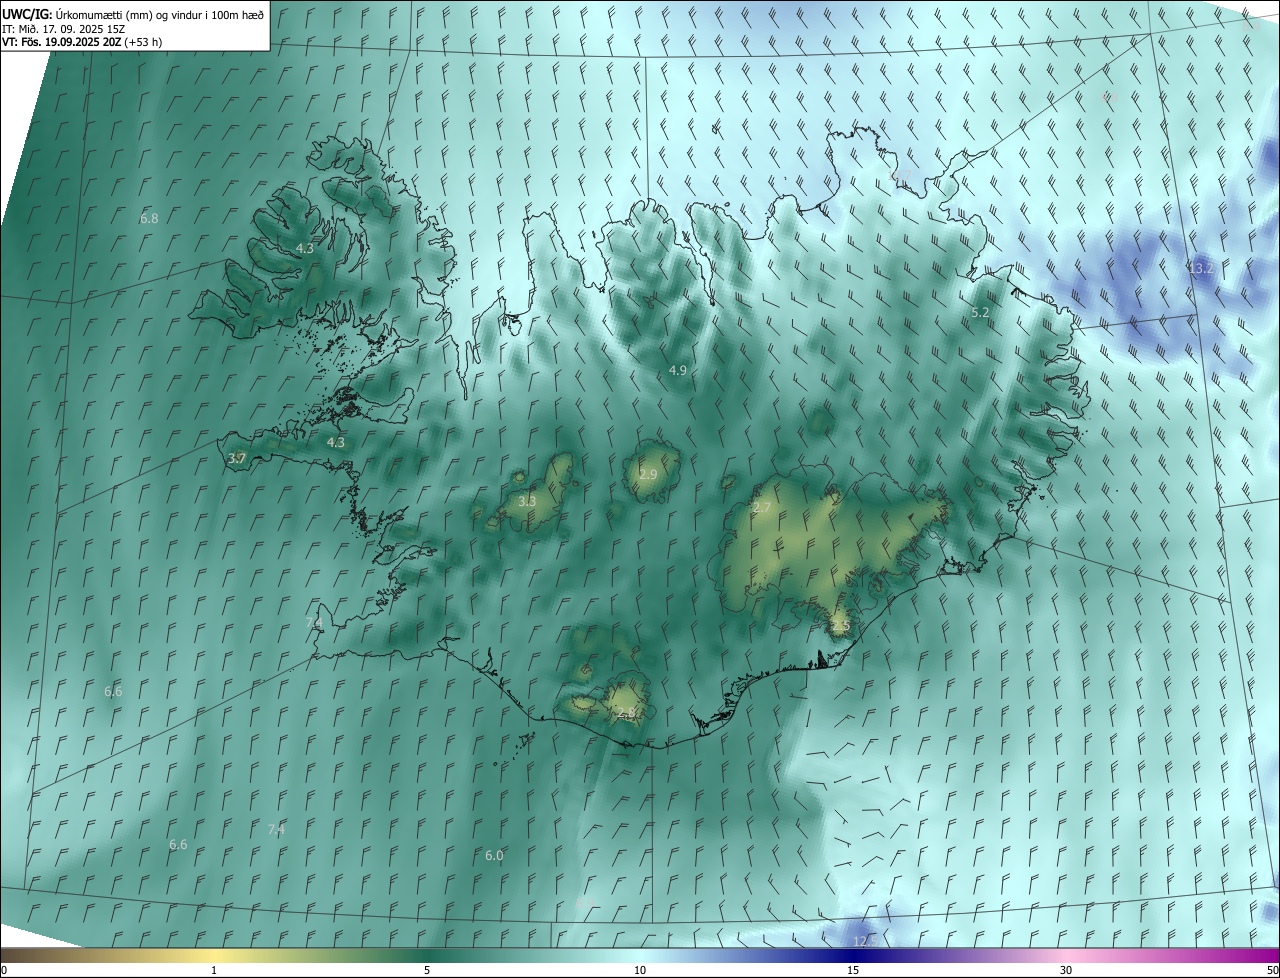1280x978 pixels.
Task: Click the 15 label on the color scale
Action: (x=853, y=970)
